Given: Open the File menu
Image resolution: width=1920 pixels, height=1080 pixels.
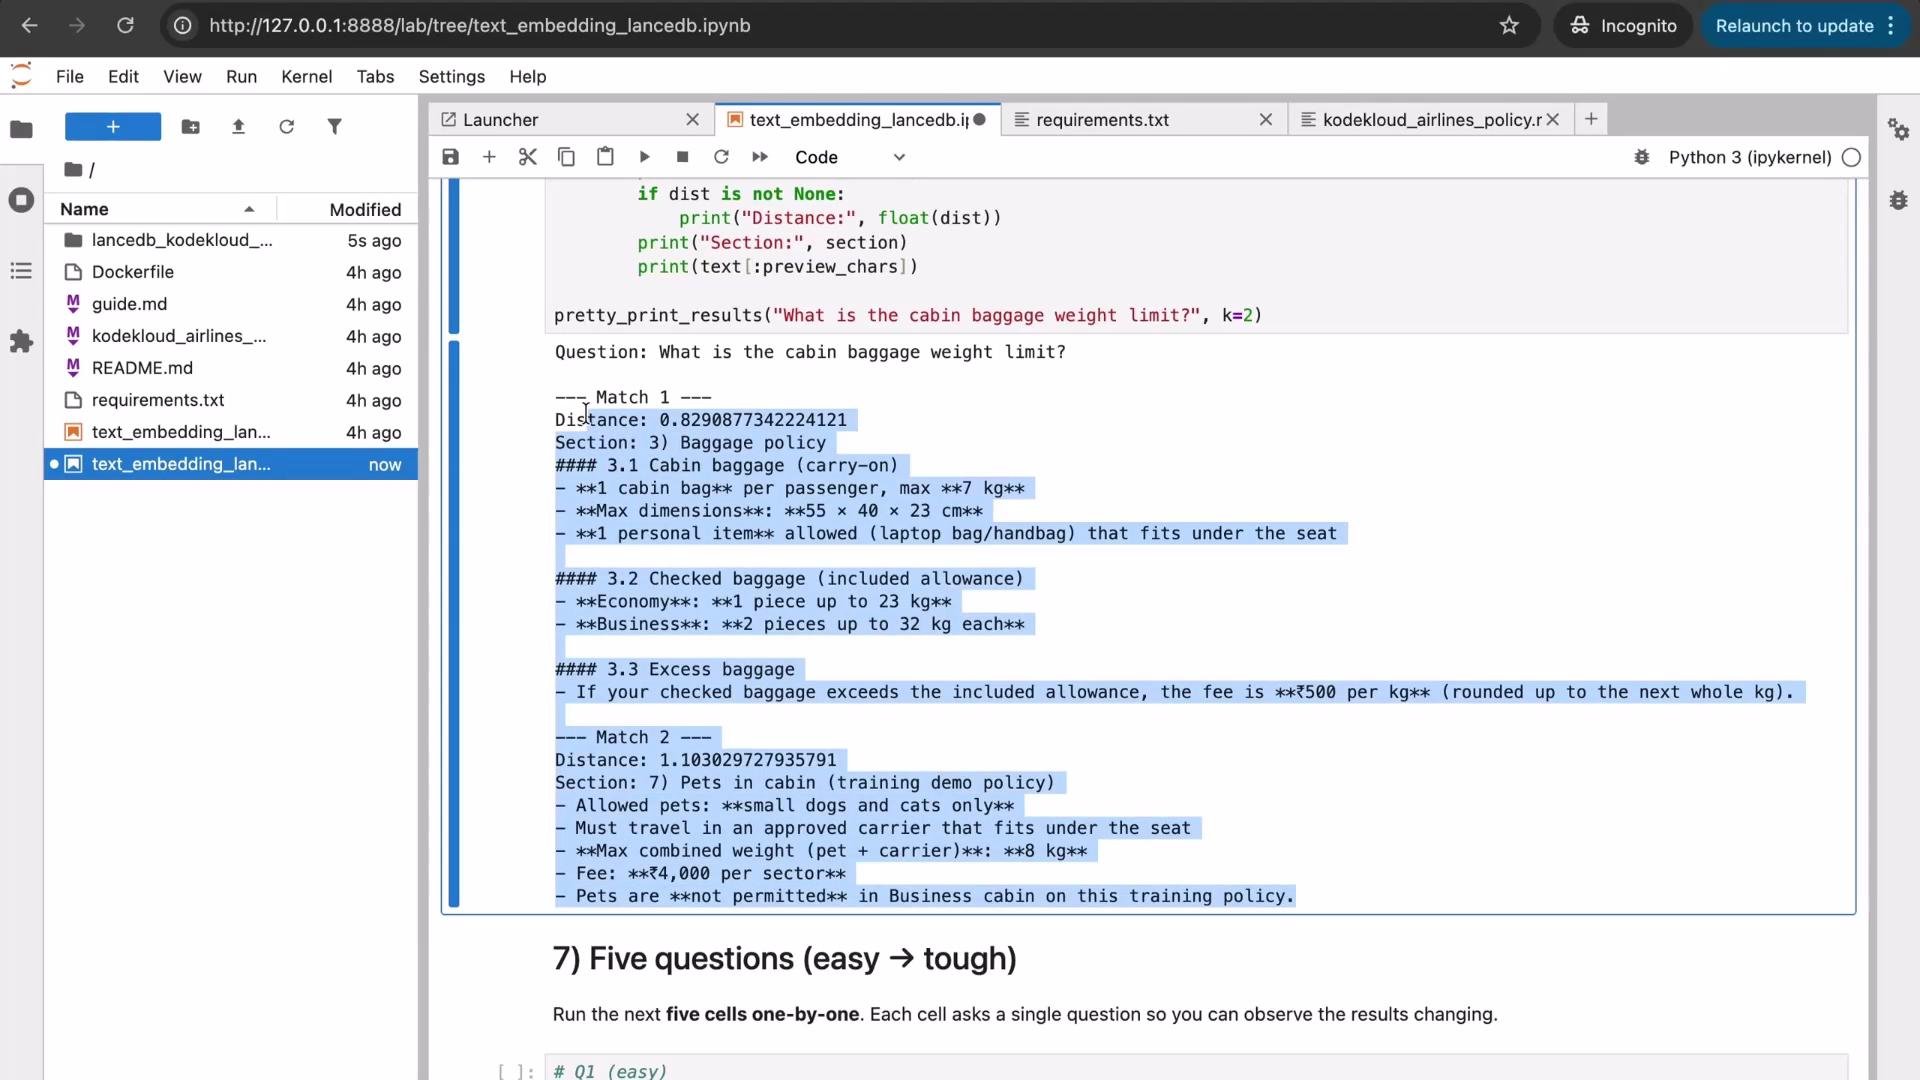Looking at the screenshot, I should click(70, 77).
